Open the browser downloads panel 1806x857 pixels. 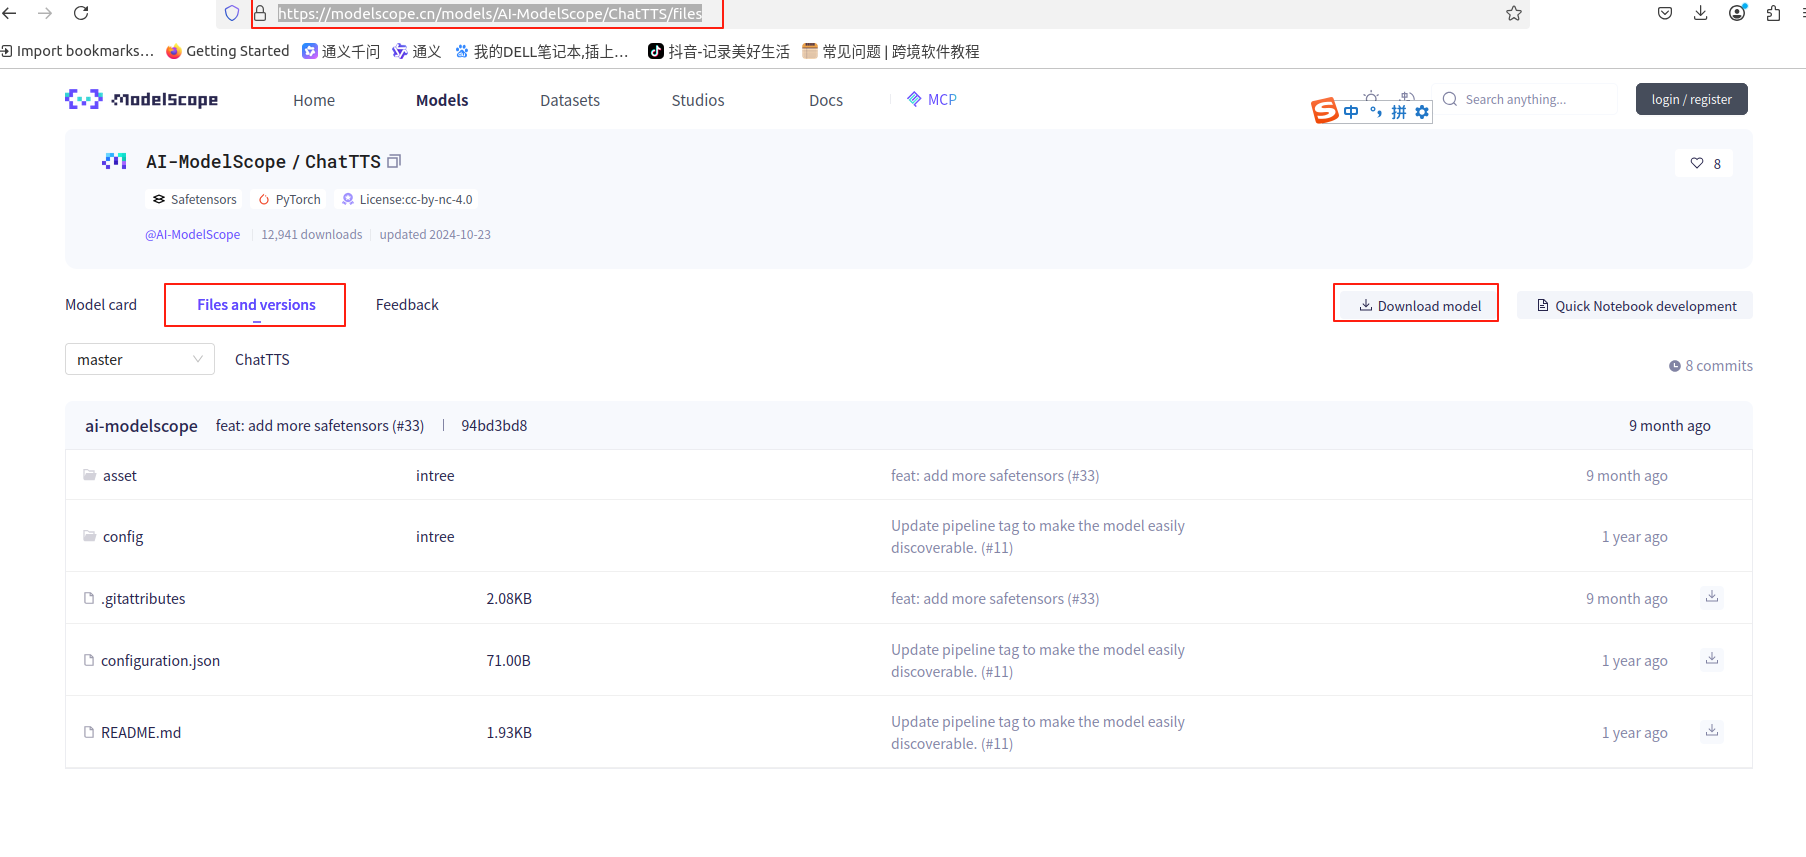[1701, 13]
